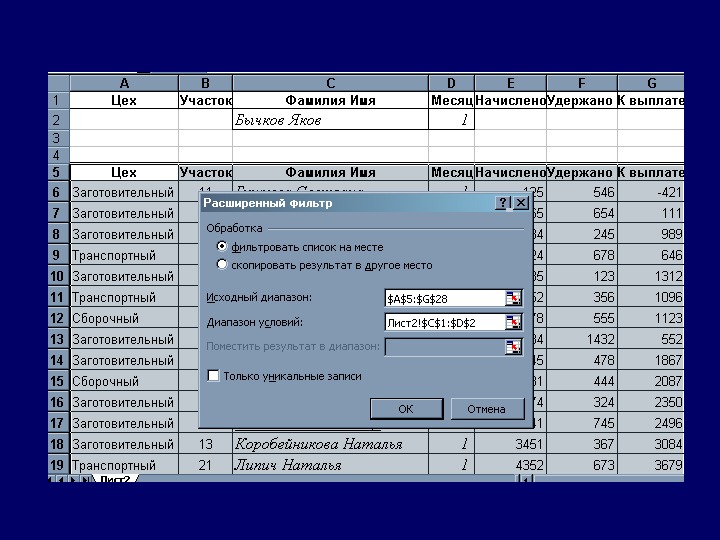
Task: Click the OK button
Action: tap(406, 409)
